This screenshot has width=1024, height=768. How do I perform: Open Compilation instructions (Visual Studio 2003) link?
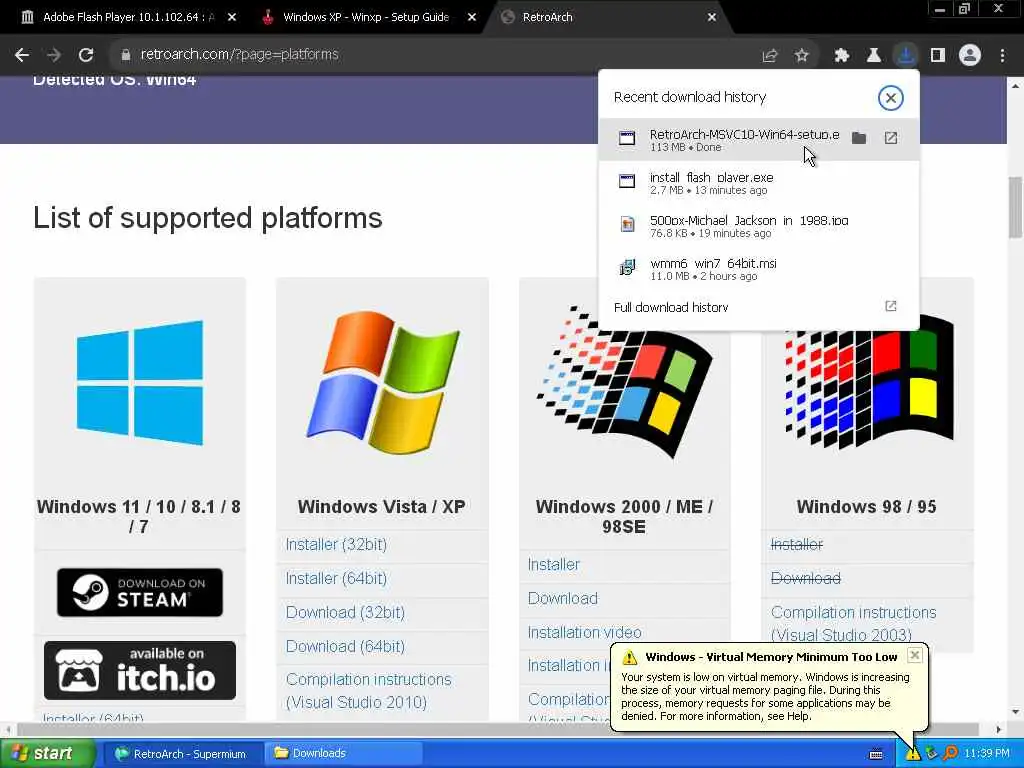click(x=854, y=624)
